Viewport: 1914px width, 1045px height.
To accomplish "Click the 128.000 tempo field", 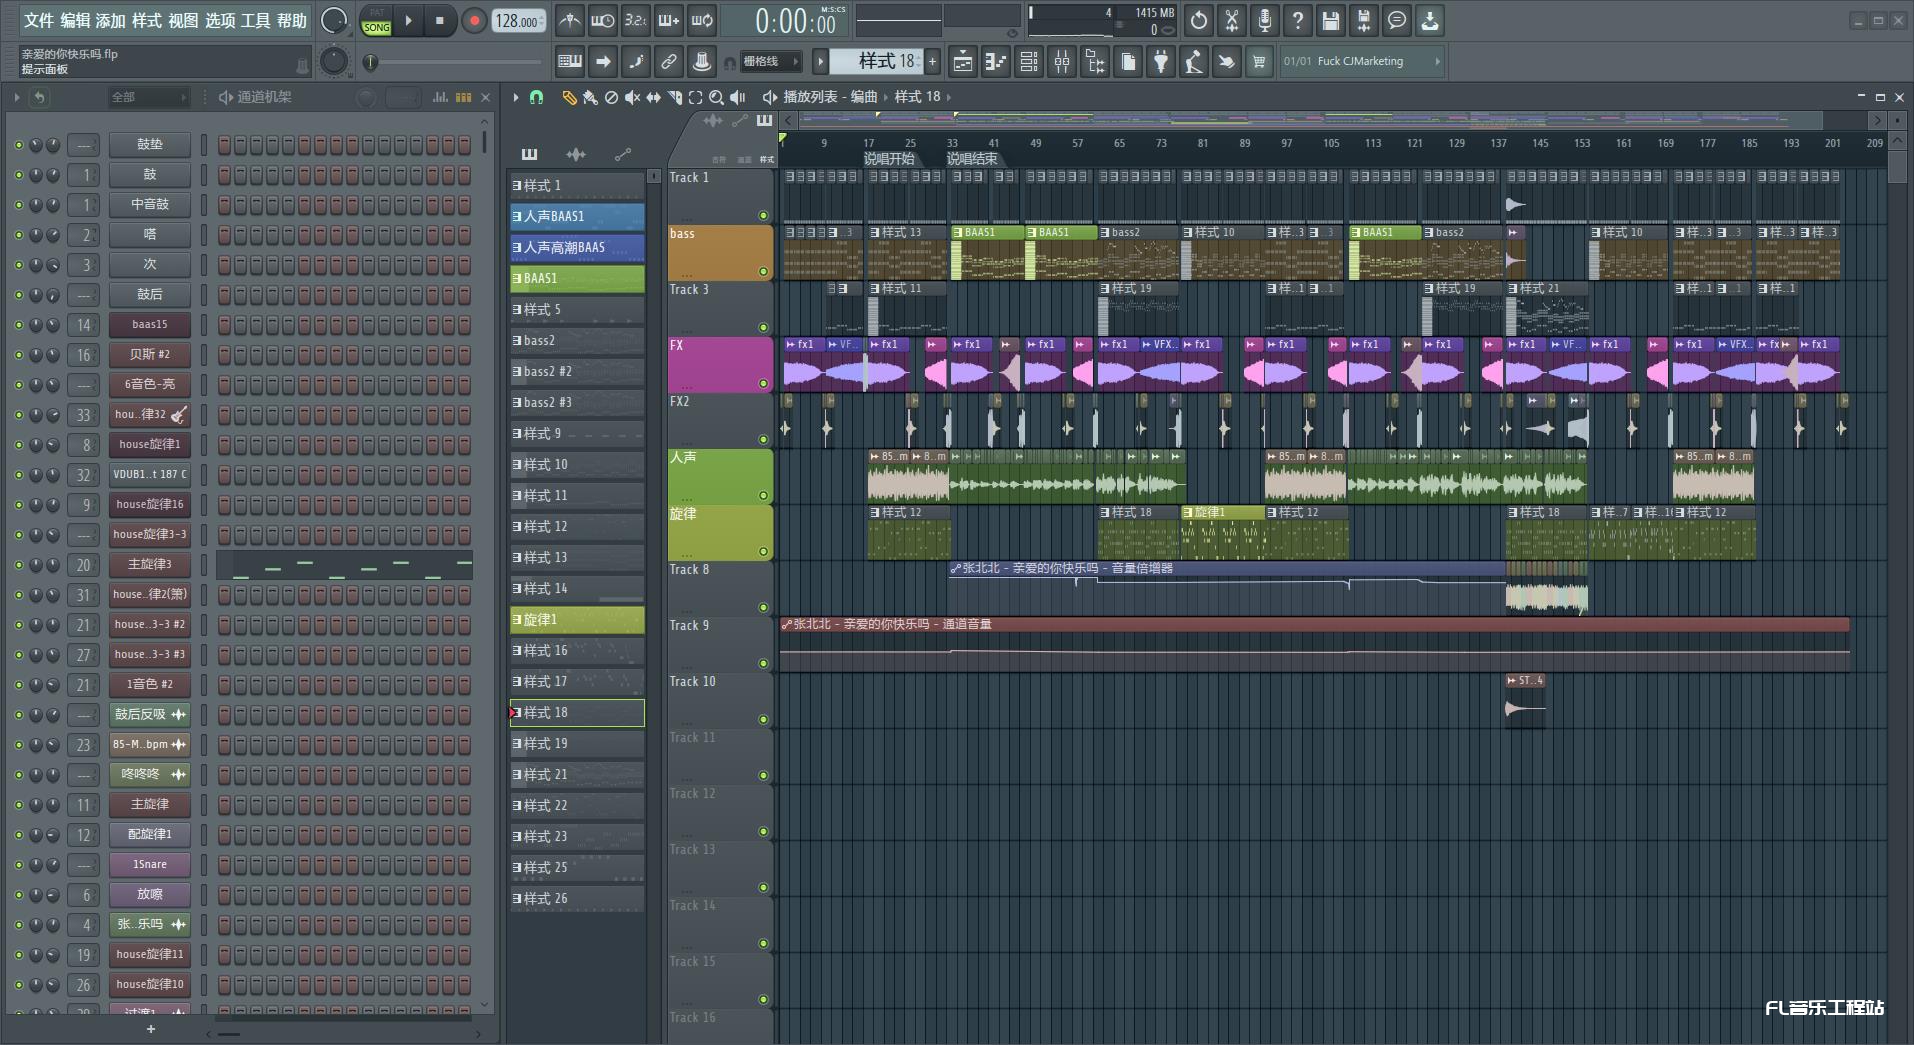I will pos(518,21).
